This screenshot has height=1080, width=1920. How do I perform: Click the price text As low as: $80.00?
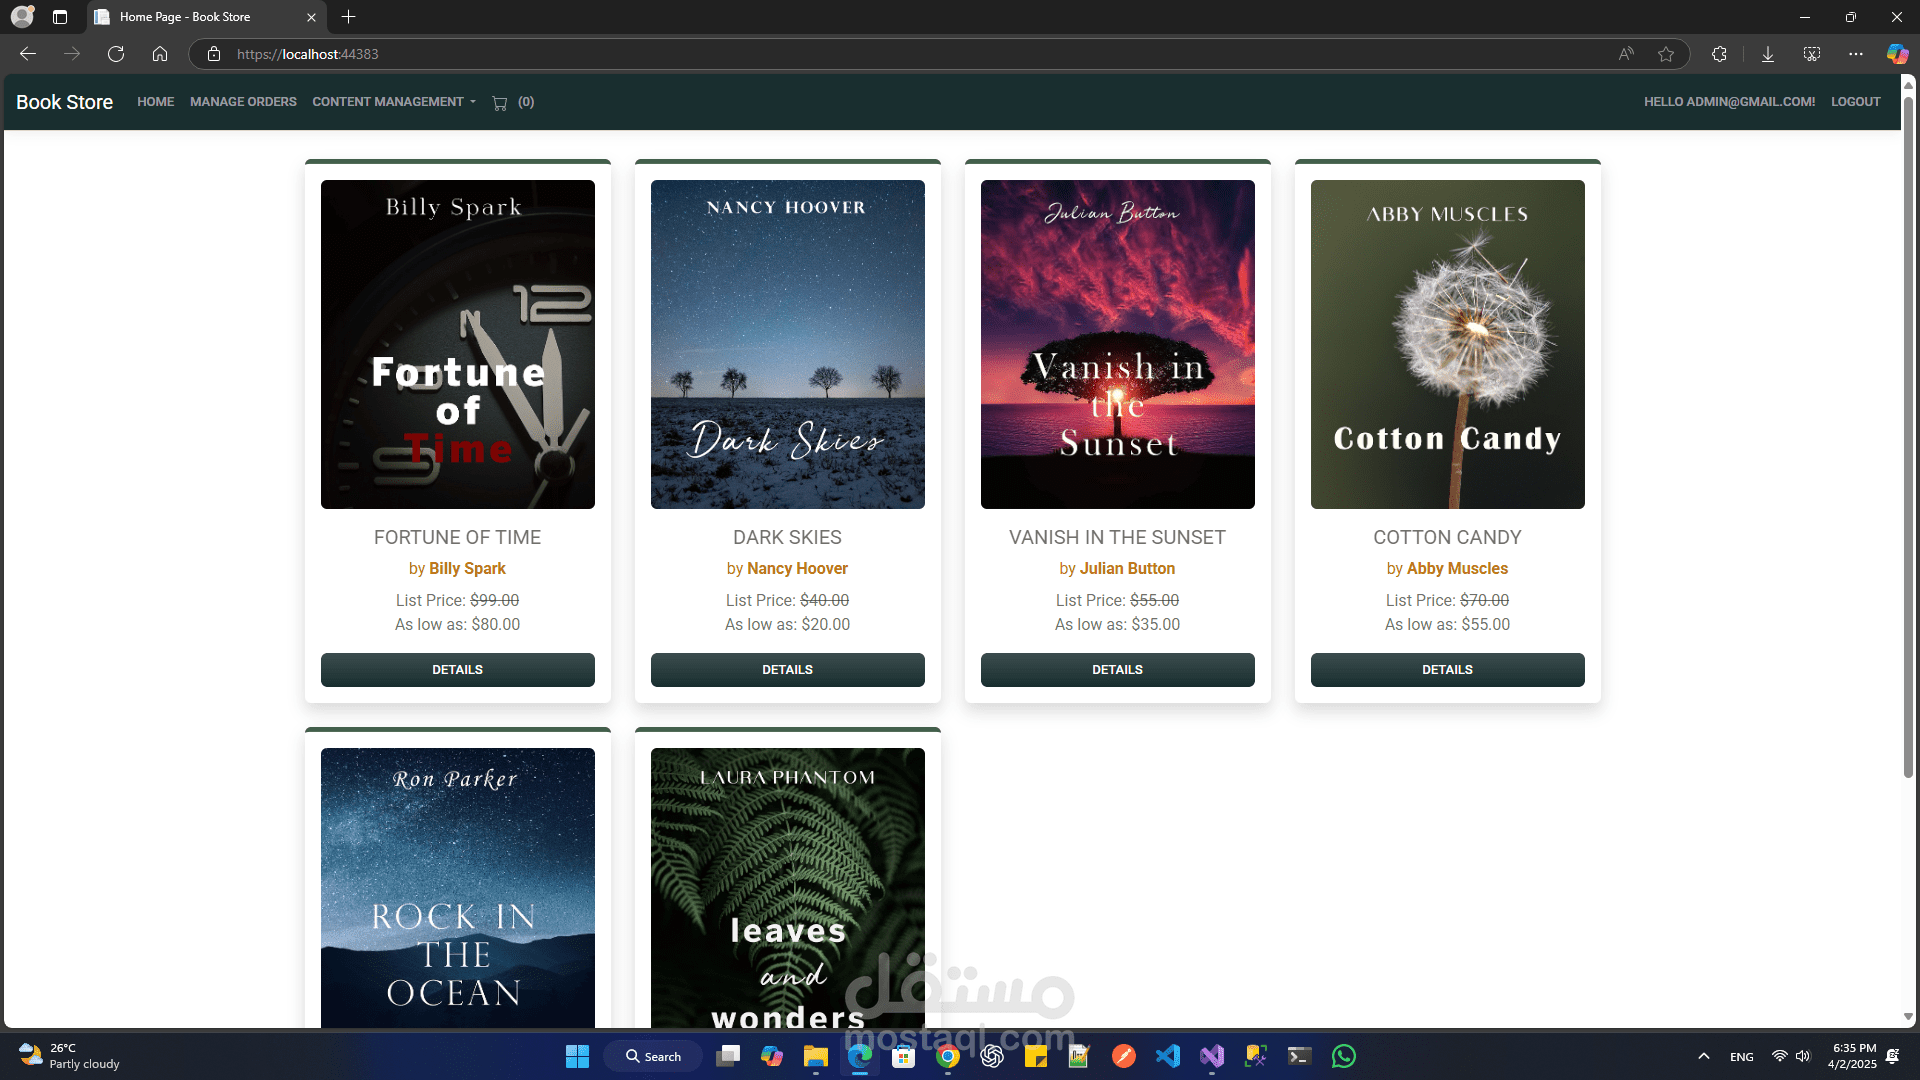click(x=458, y=624)
